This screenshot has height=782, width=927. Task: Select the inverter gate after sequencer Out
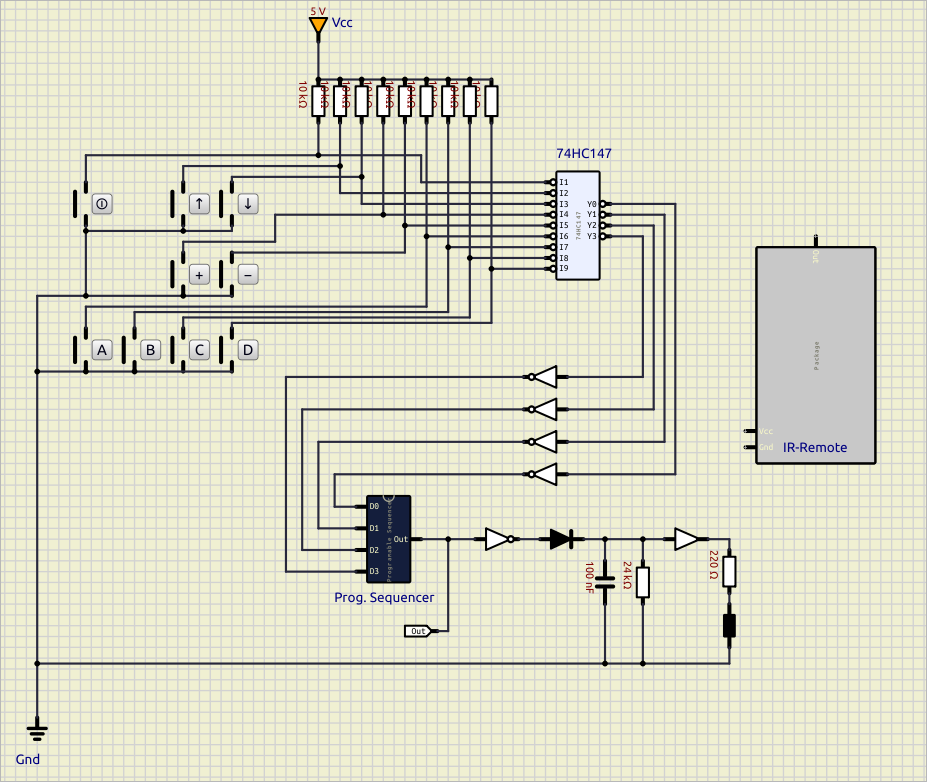point(497,539)
